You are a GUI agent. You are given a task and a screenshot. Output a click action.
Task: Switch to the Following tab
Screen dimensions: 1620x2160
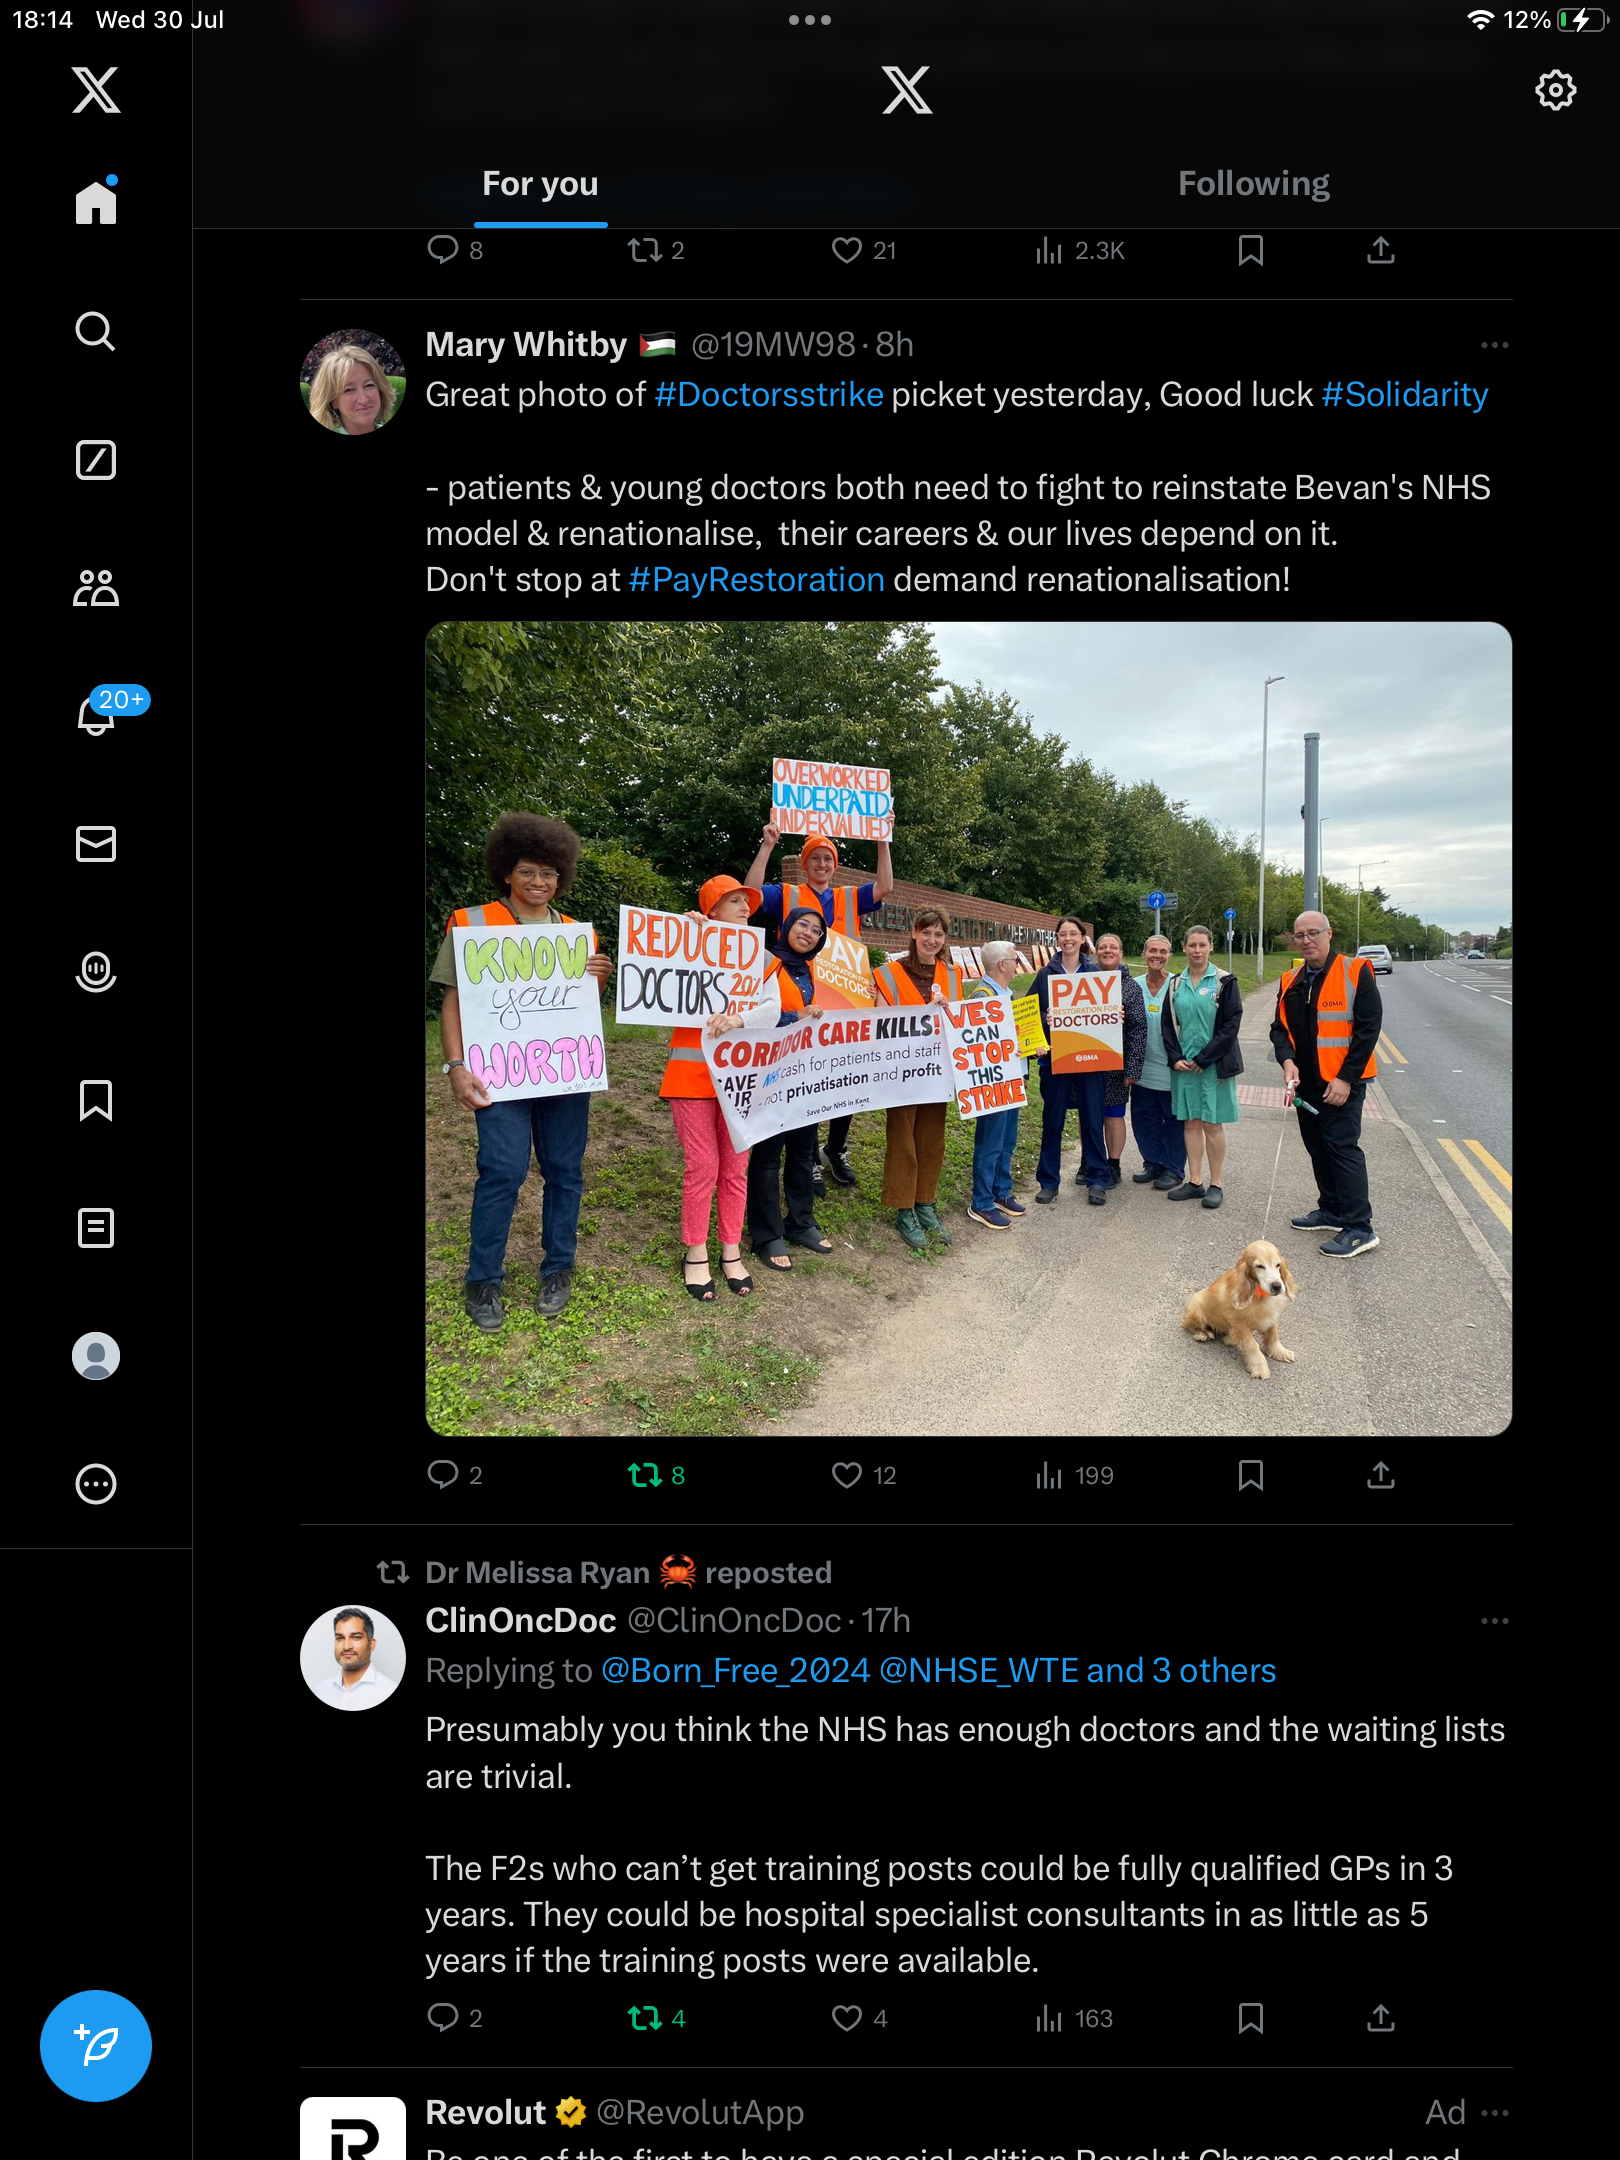coord(1254,184)
